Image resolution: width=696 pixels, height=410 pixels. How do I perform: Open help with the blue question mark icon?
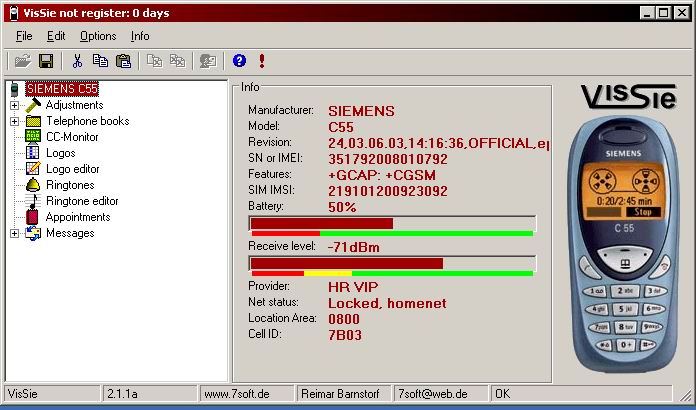pyautogui.click(x=239, y=60)
